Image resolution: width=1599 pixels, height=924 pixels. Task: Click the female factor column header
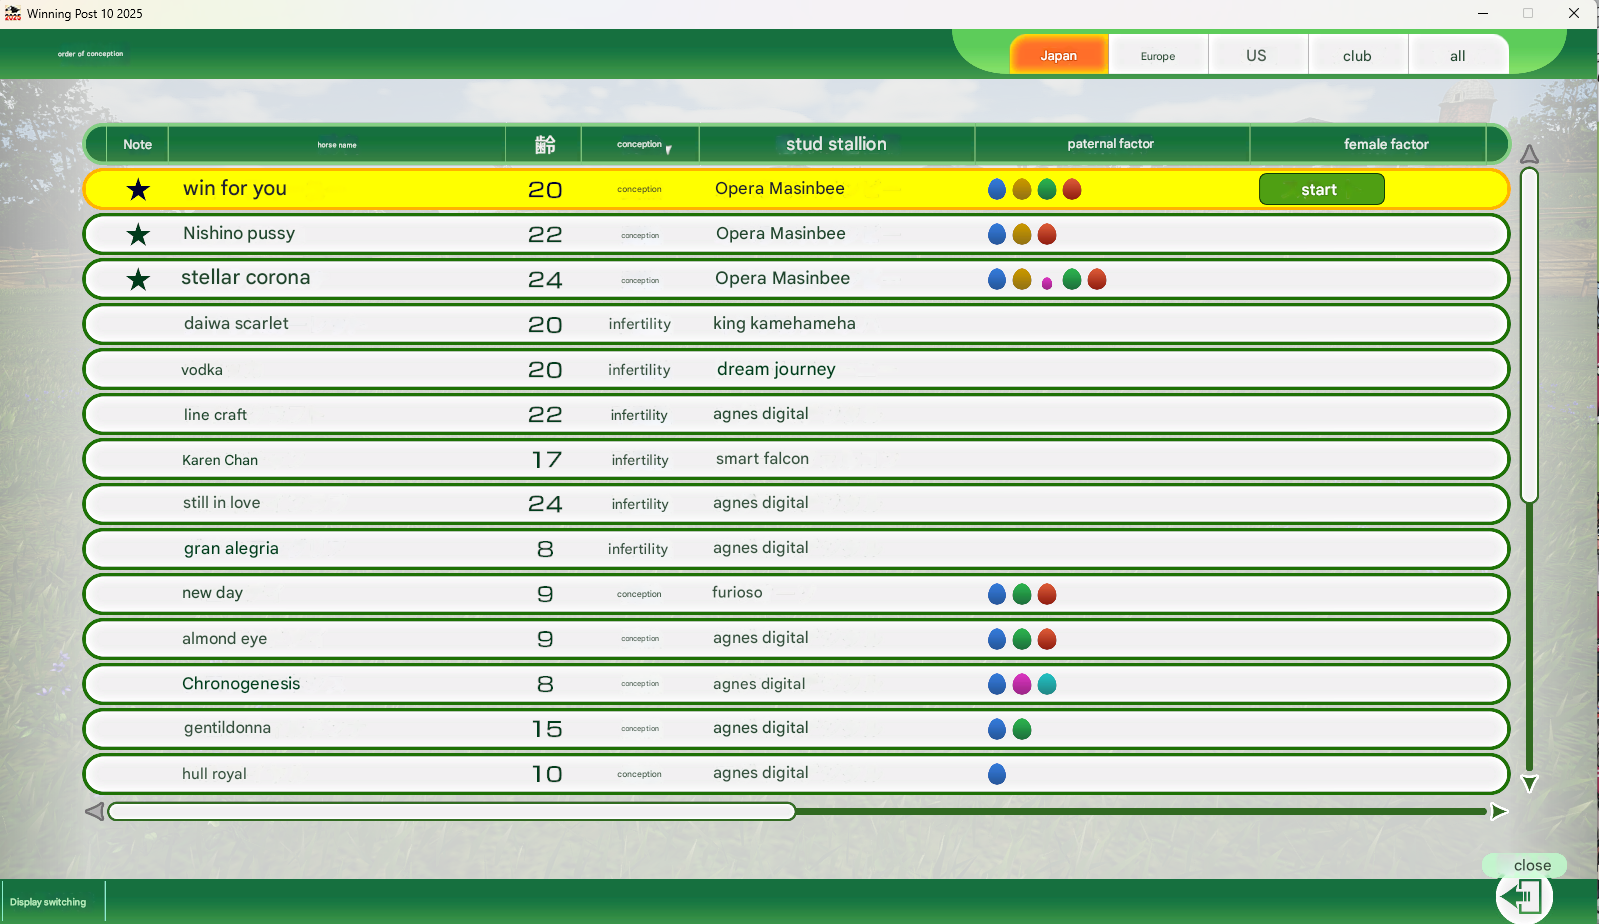coord(1386,144)
